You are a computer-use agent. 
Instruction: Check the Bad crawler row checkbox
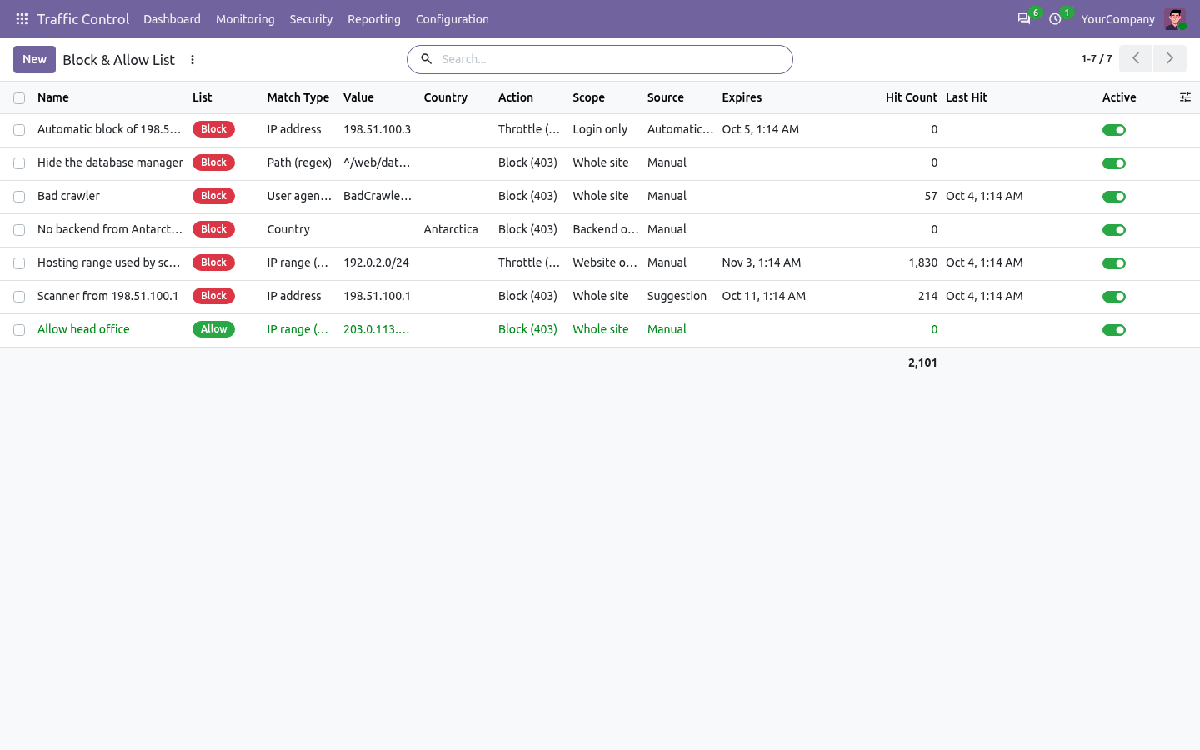coord(19,196)
